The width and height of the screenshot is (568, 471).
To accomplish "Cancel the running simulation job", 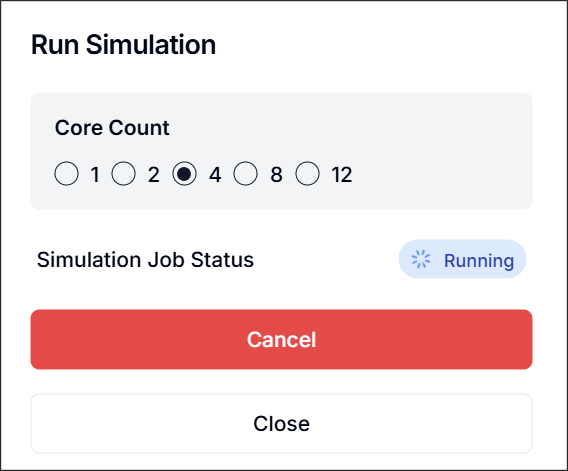I will (x=281, y=339).
